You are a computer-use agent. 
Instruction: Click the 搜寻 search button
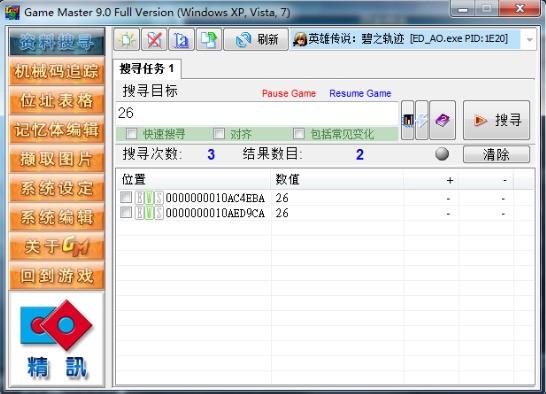(x=496, y=120)
